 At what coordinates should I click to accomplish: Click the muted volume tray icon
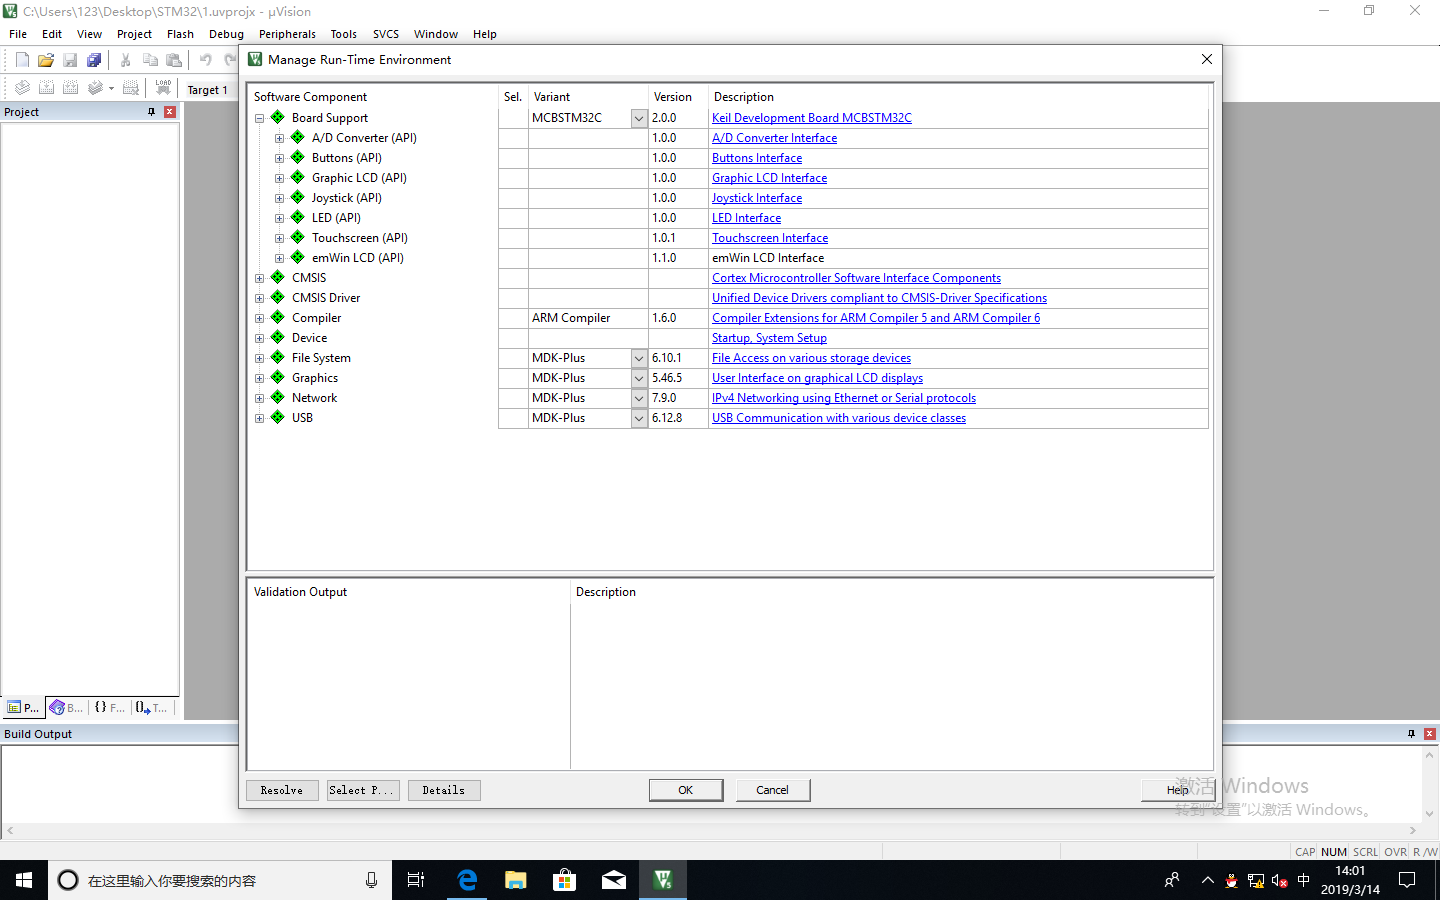(x=1279, y=881)
